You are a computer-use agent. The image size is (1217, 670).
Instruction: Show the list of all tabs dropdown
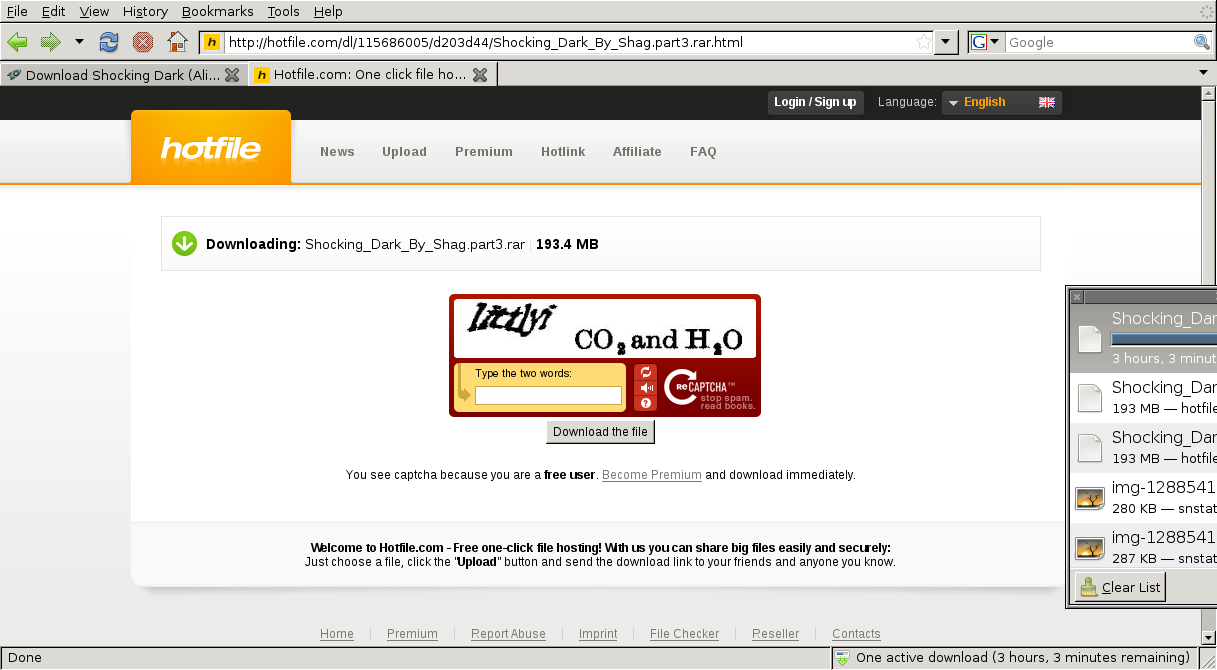1203,73
